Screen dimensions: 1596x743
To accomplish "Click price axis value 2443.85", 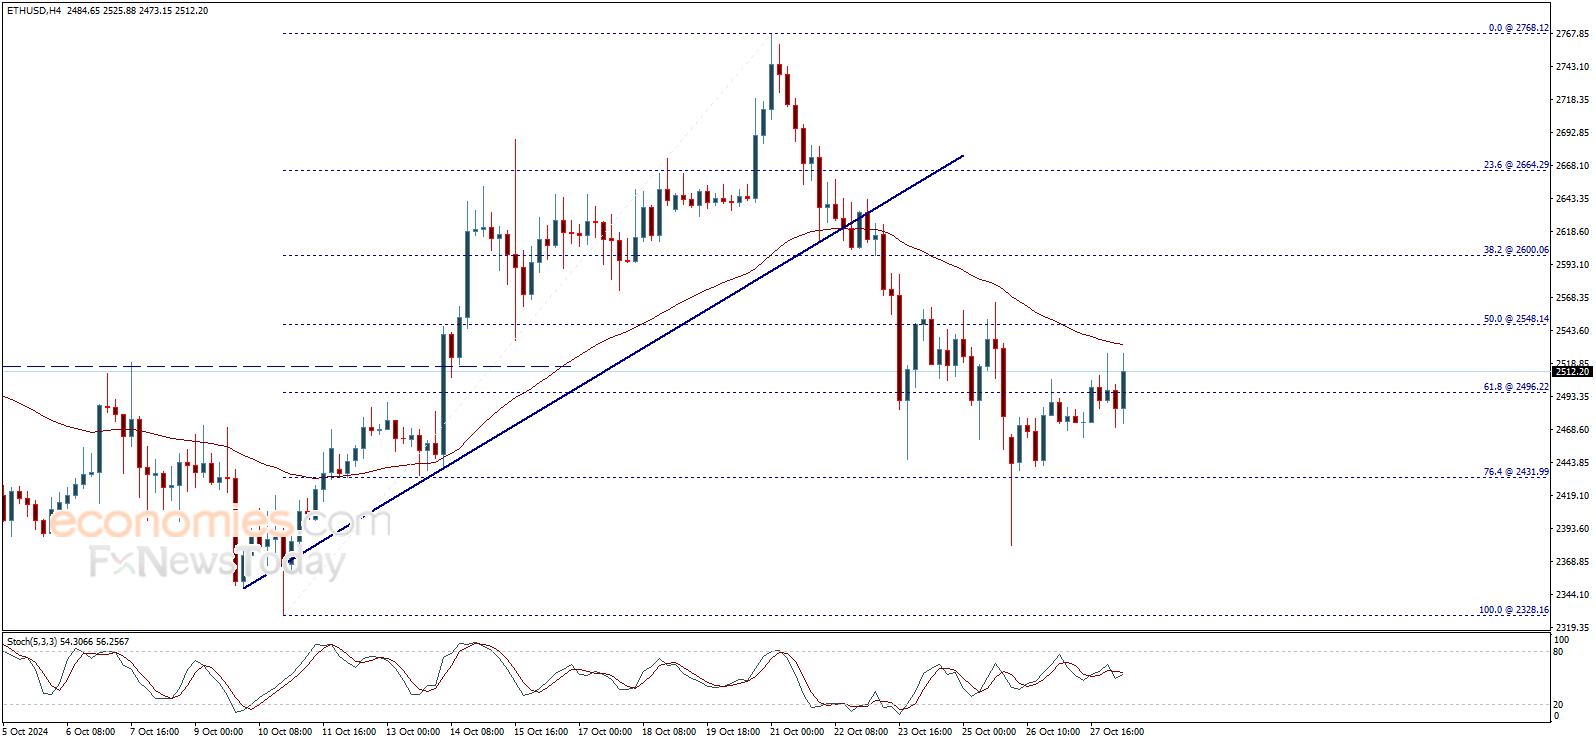I will coord(1572,463).
